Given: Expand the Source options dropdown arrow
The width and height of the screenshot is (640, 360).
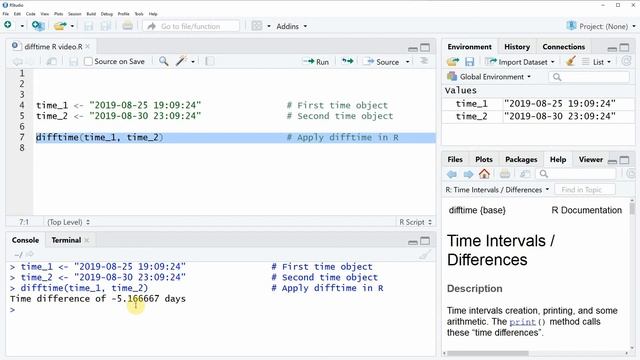Looking at the screenshot, I should coord(407,62).
